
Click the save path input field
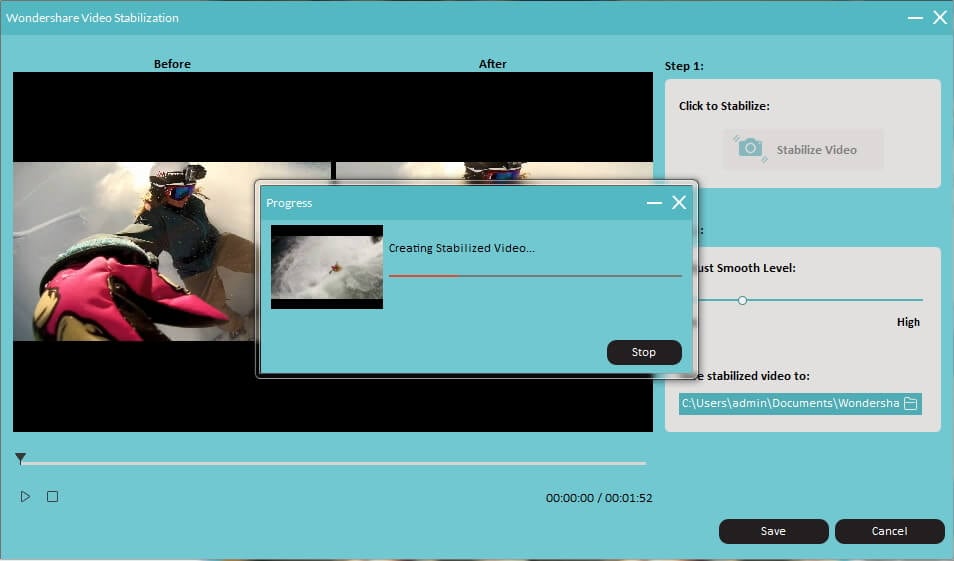click(x=800, y=403)
